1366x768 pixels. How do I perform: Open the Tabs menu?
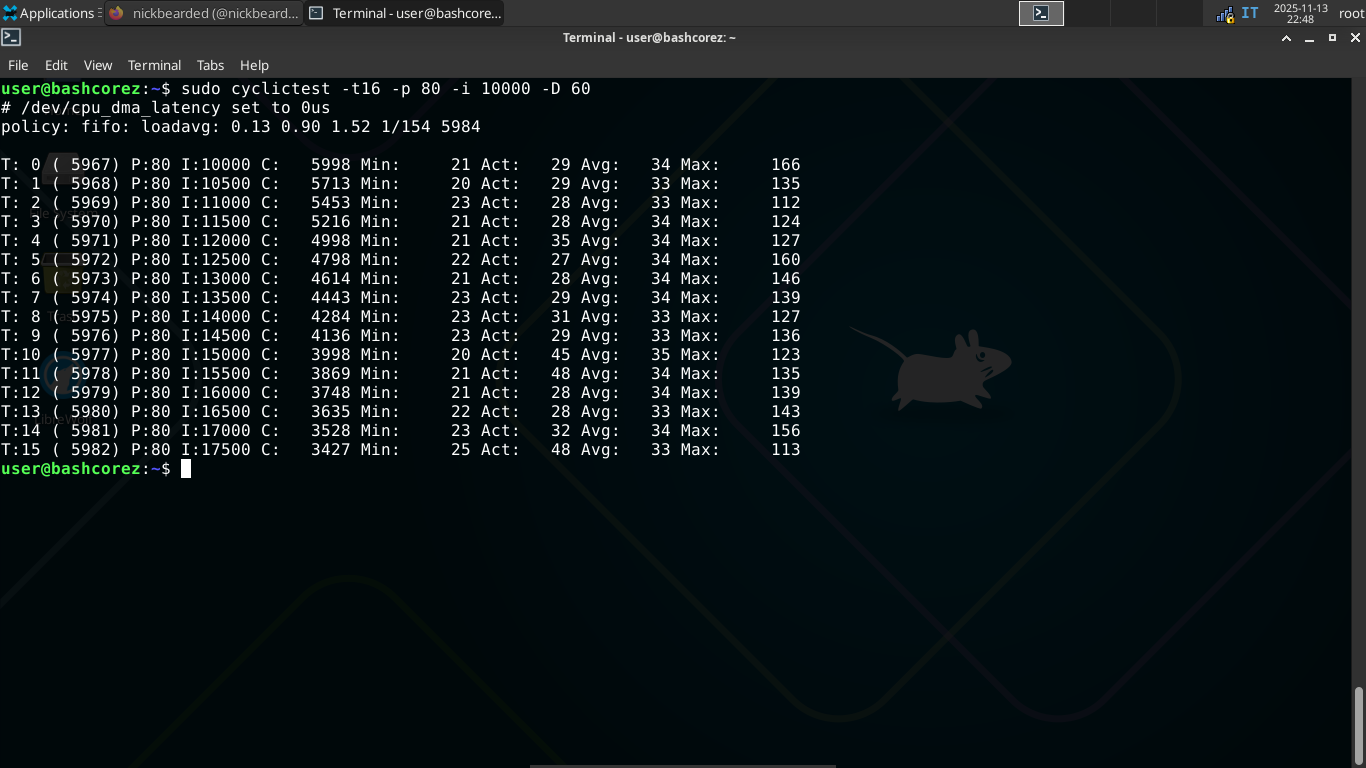coord(210,65)
